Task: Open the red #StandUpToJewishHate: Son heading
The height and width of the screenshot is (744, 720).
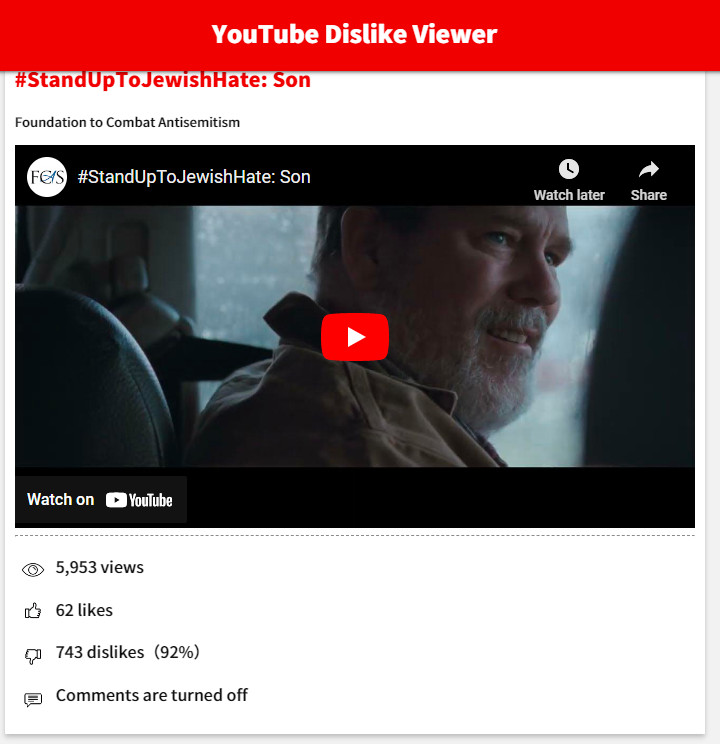Action: coord(163,80)
